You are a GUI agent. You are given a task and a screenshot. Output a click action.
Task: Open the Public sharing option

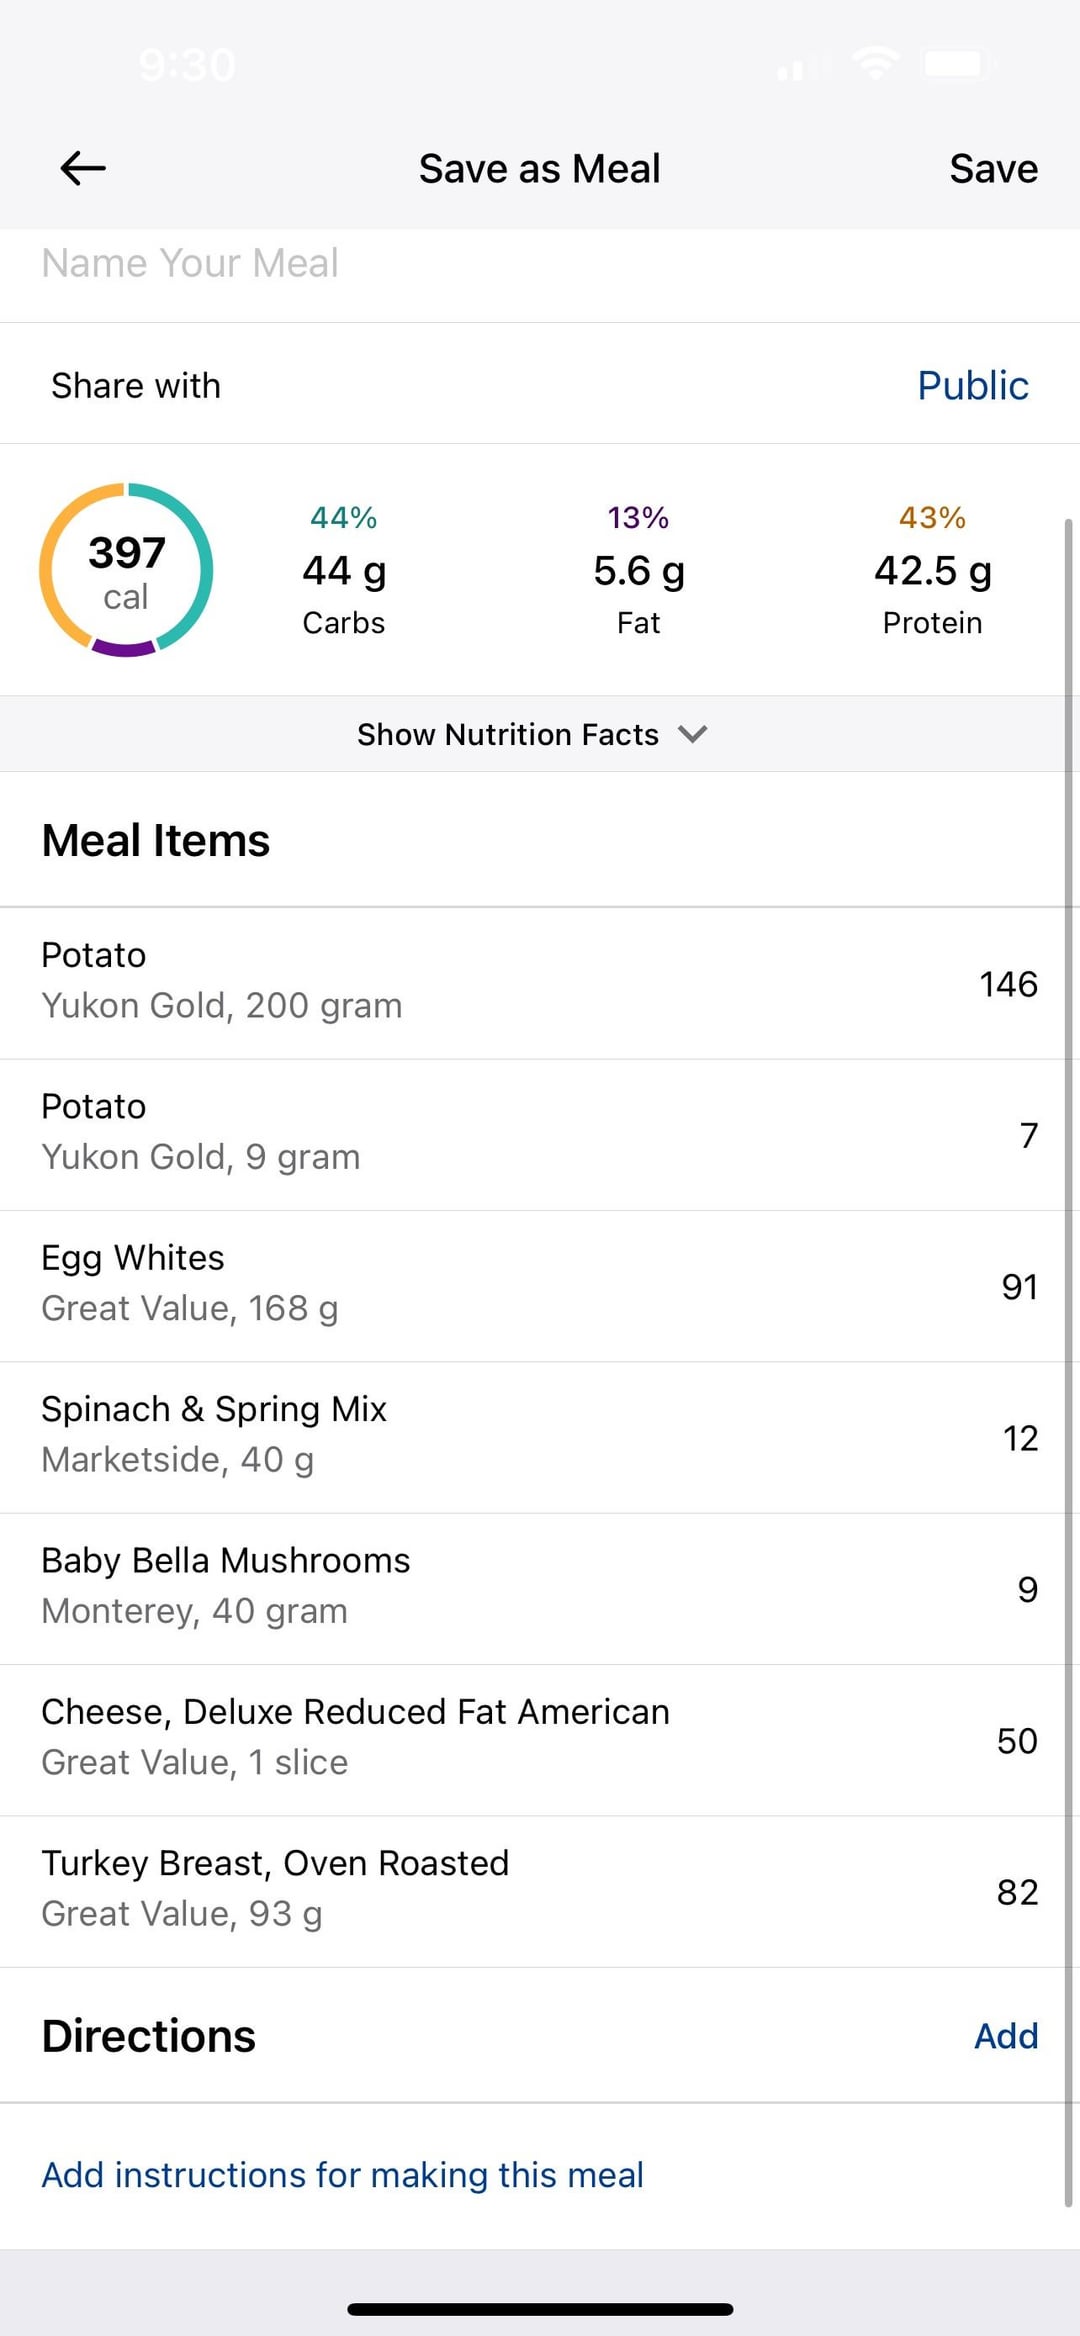pyautogui.click(x=972, y=385)
